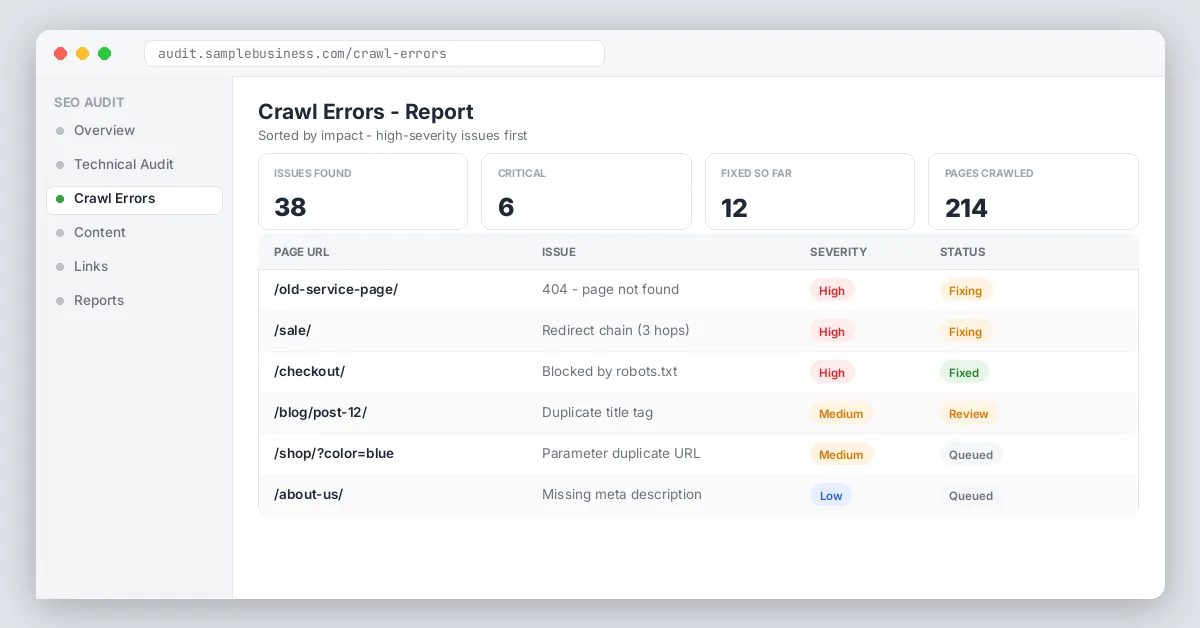Click High badge in /old-service-page/ row
Image resolution: width=1200 pixels, height=628 pixels.
pos(832,290)
